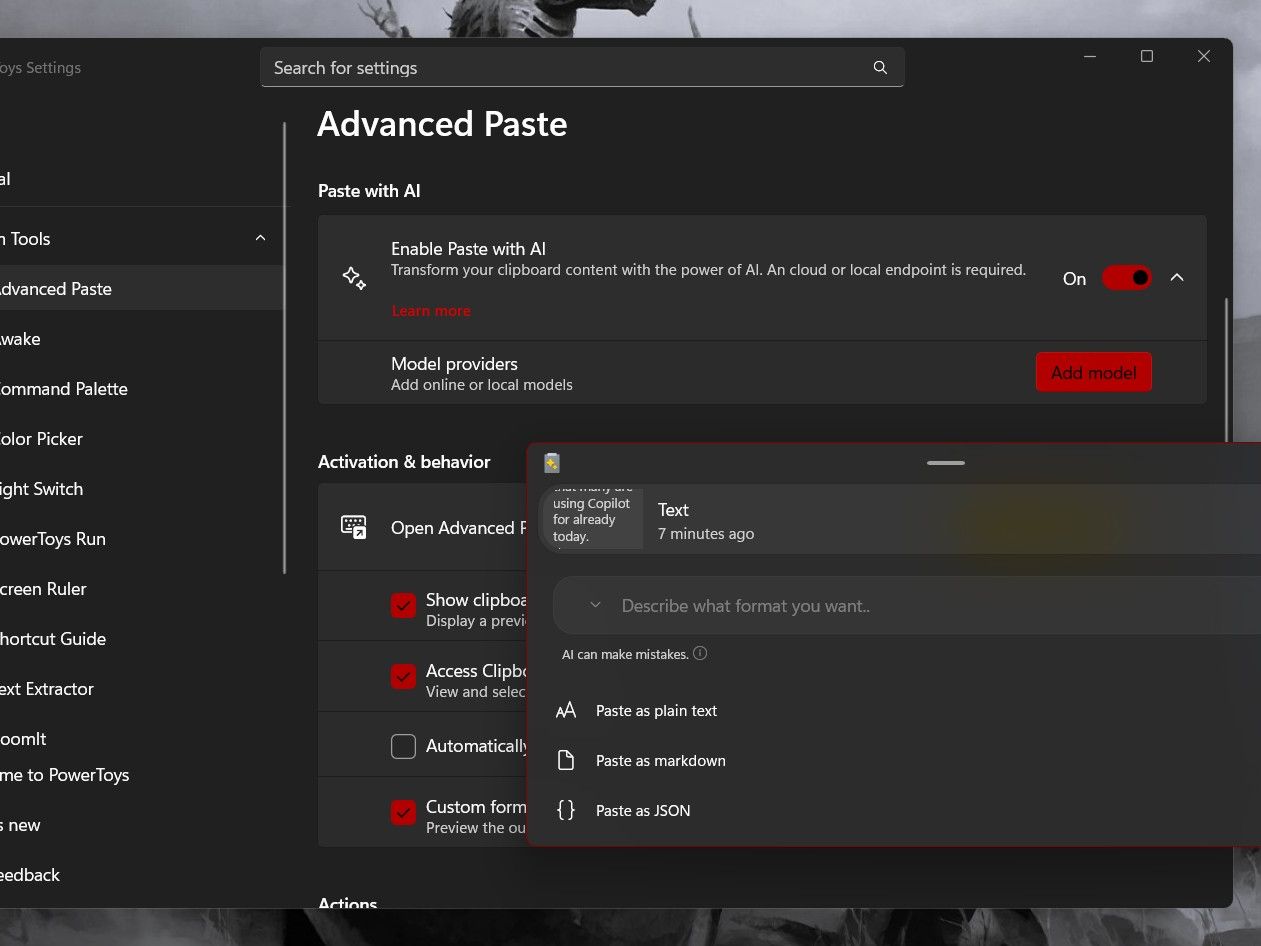Click the Paste with AI sparkle icon

pos(354,278)
